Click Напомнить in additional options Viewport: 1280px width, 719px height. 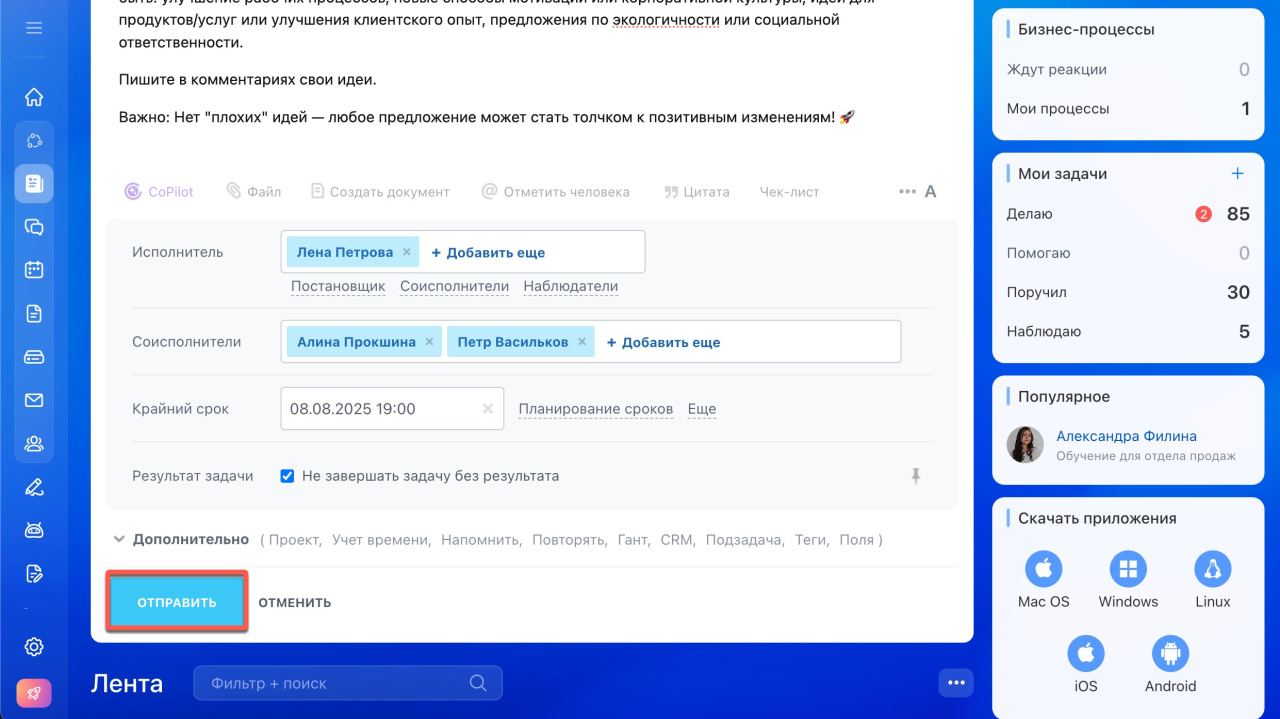pos(481,540)
